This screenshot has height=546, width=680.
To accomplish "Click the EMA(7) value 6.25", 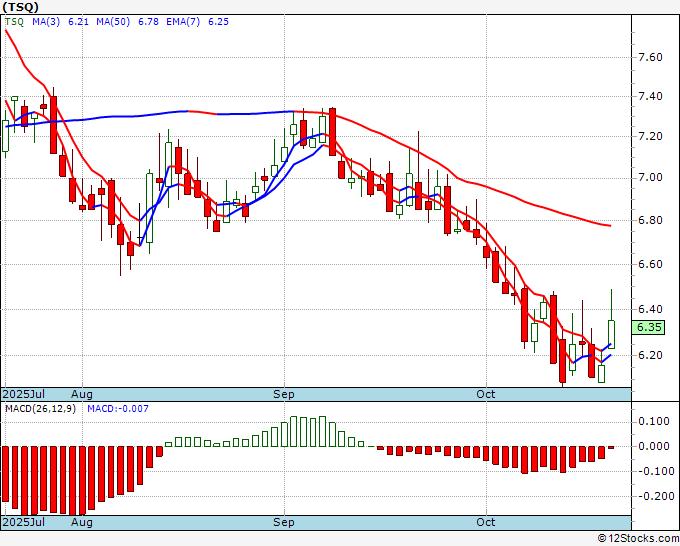I will point(218,22).
